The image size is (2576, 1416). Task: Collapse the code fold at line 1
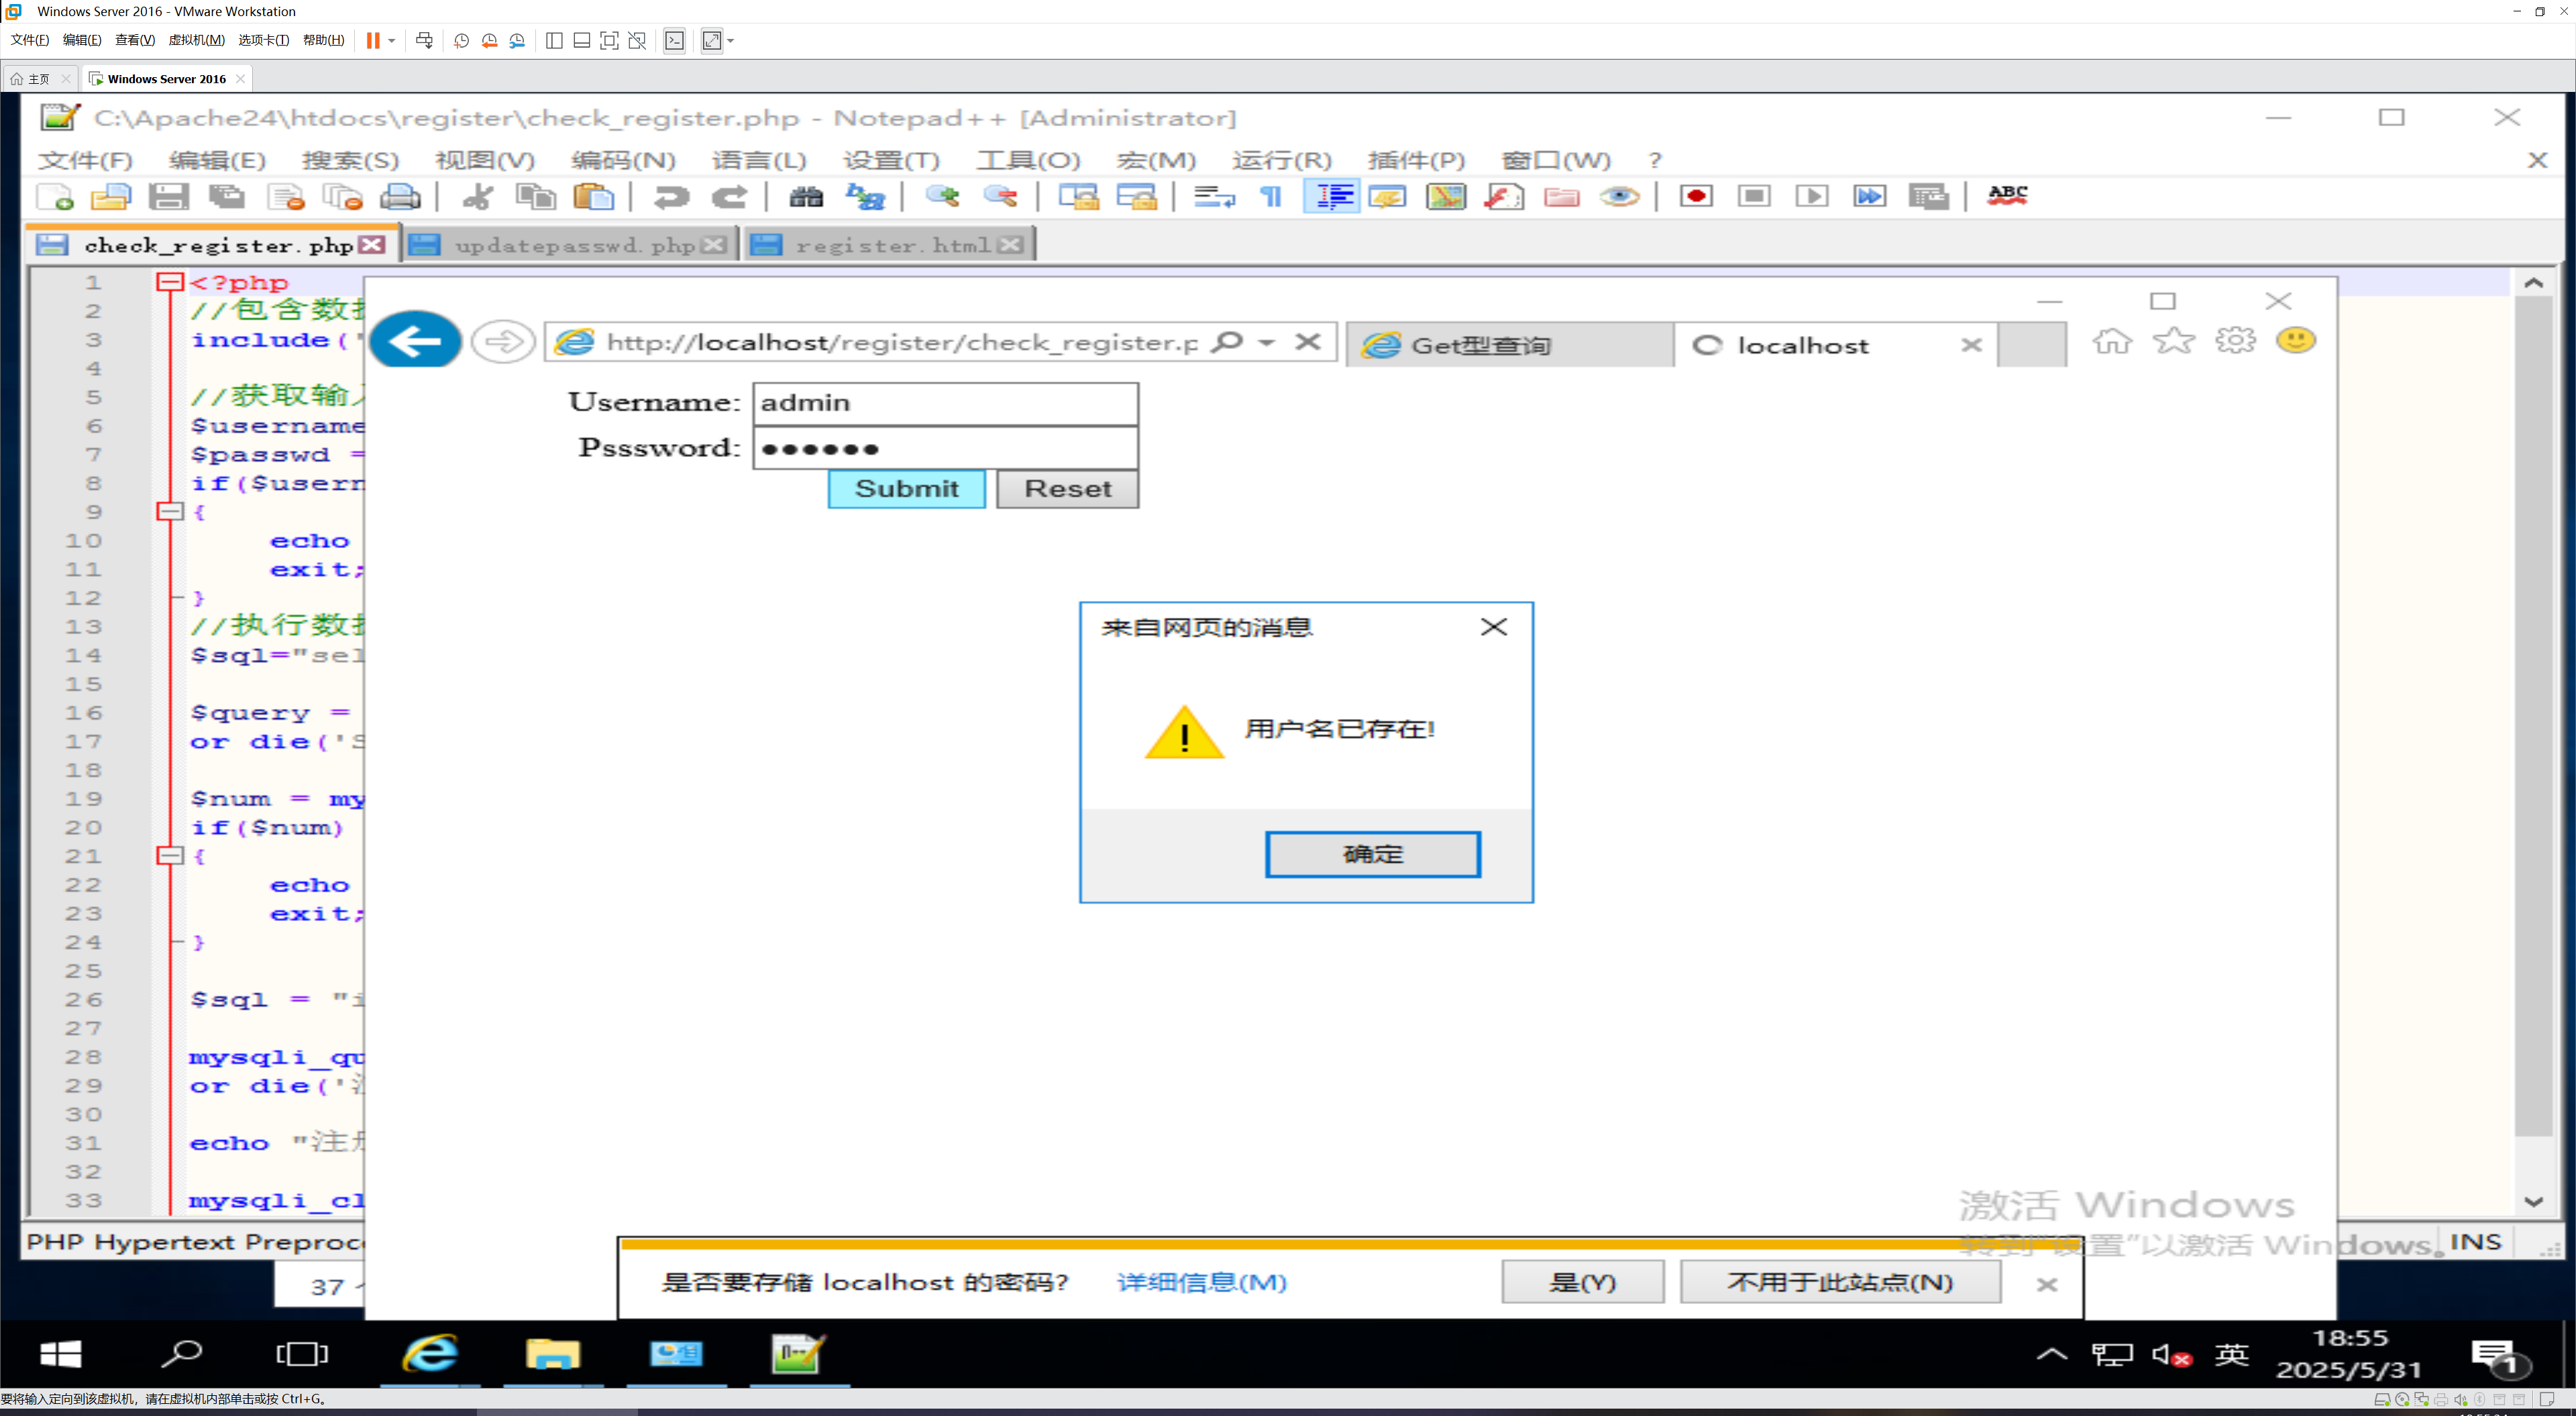pos(170,282)
